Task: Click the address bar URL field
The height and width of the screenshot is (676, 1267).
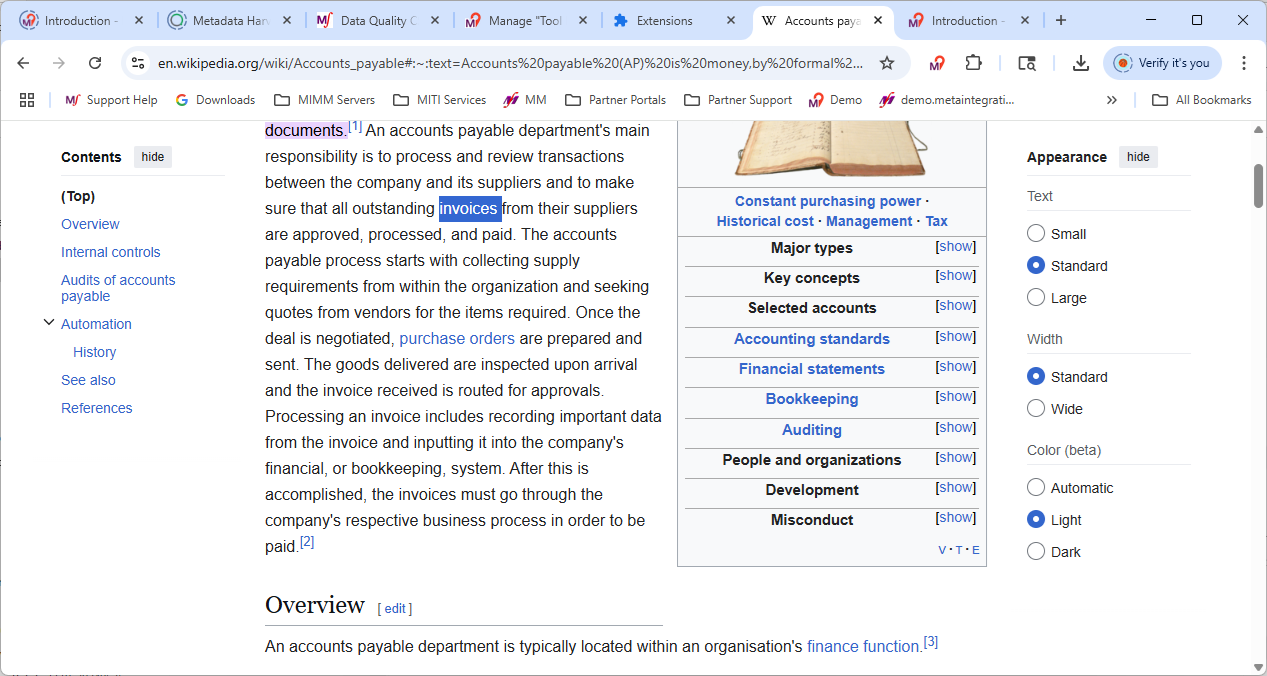Action: tap(510, 63)
